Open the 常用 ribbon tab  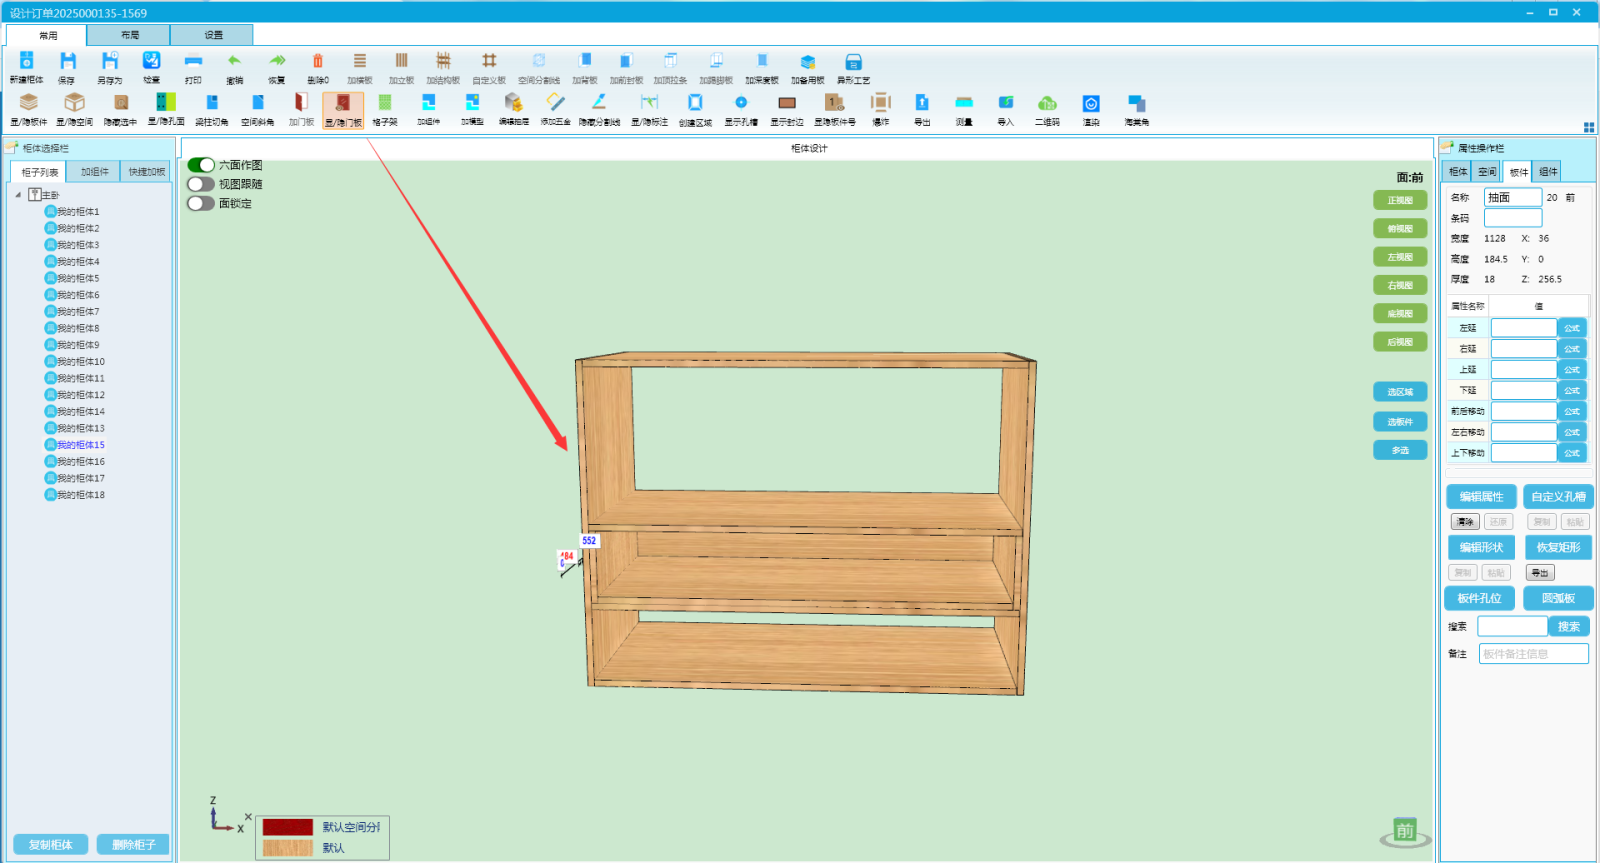[x=48, y=35]
